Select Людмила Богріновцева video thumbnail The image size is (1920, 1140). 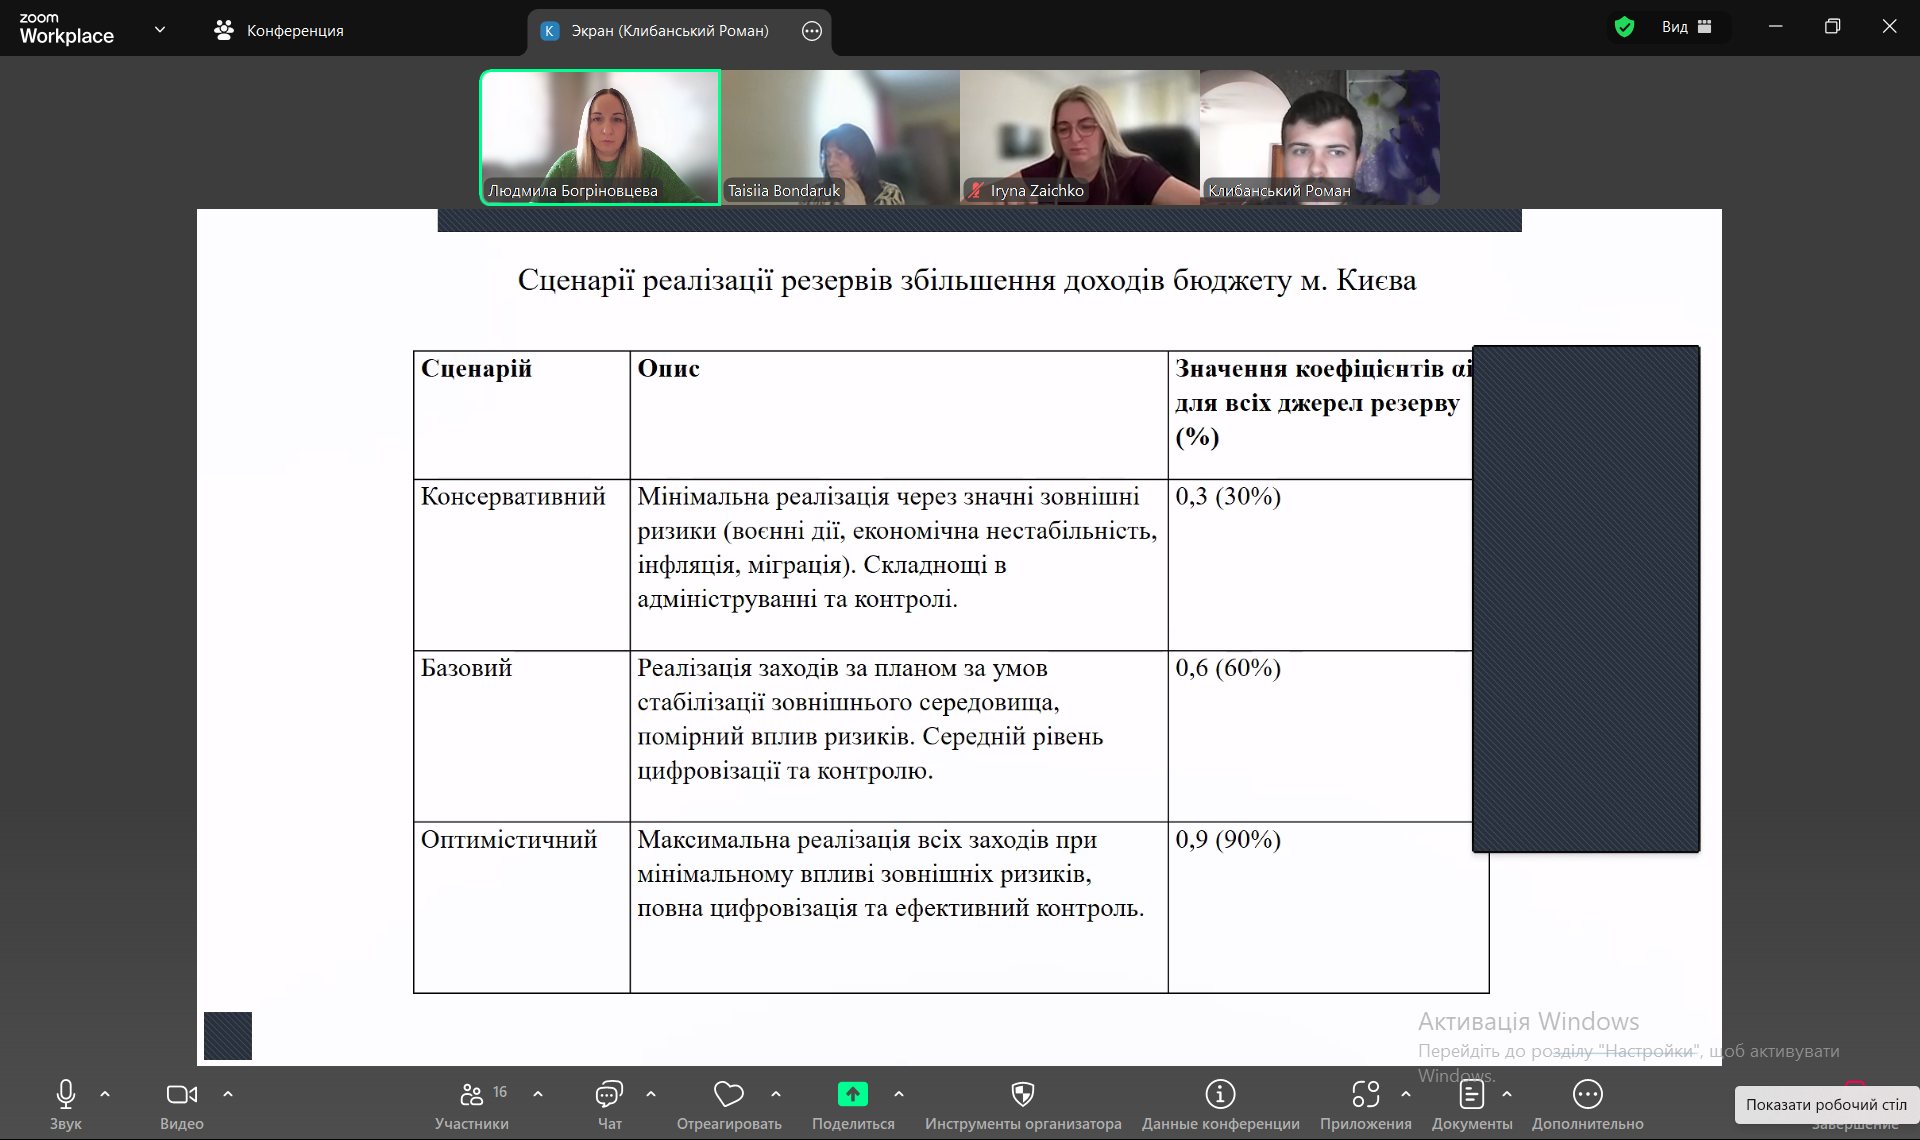pyautogui.click(x=600, y=137)
